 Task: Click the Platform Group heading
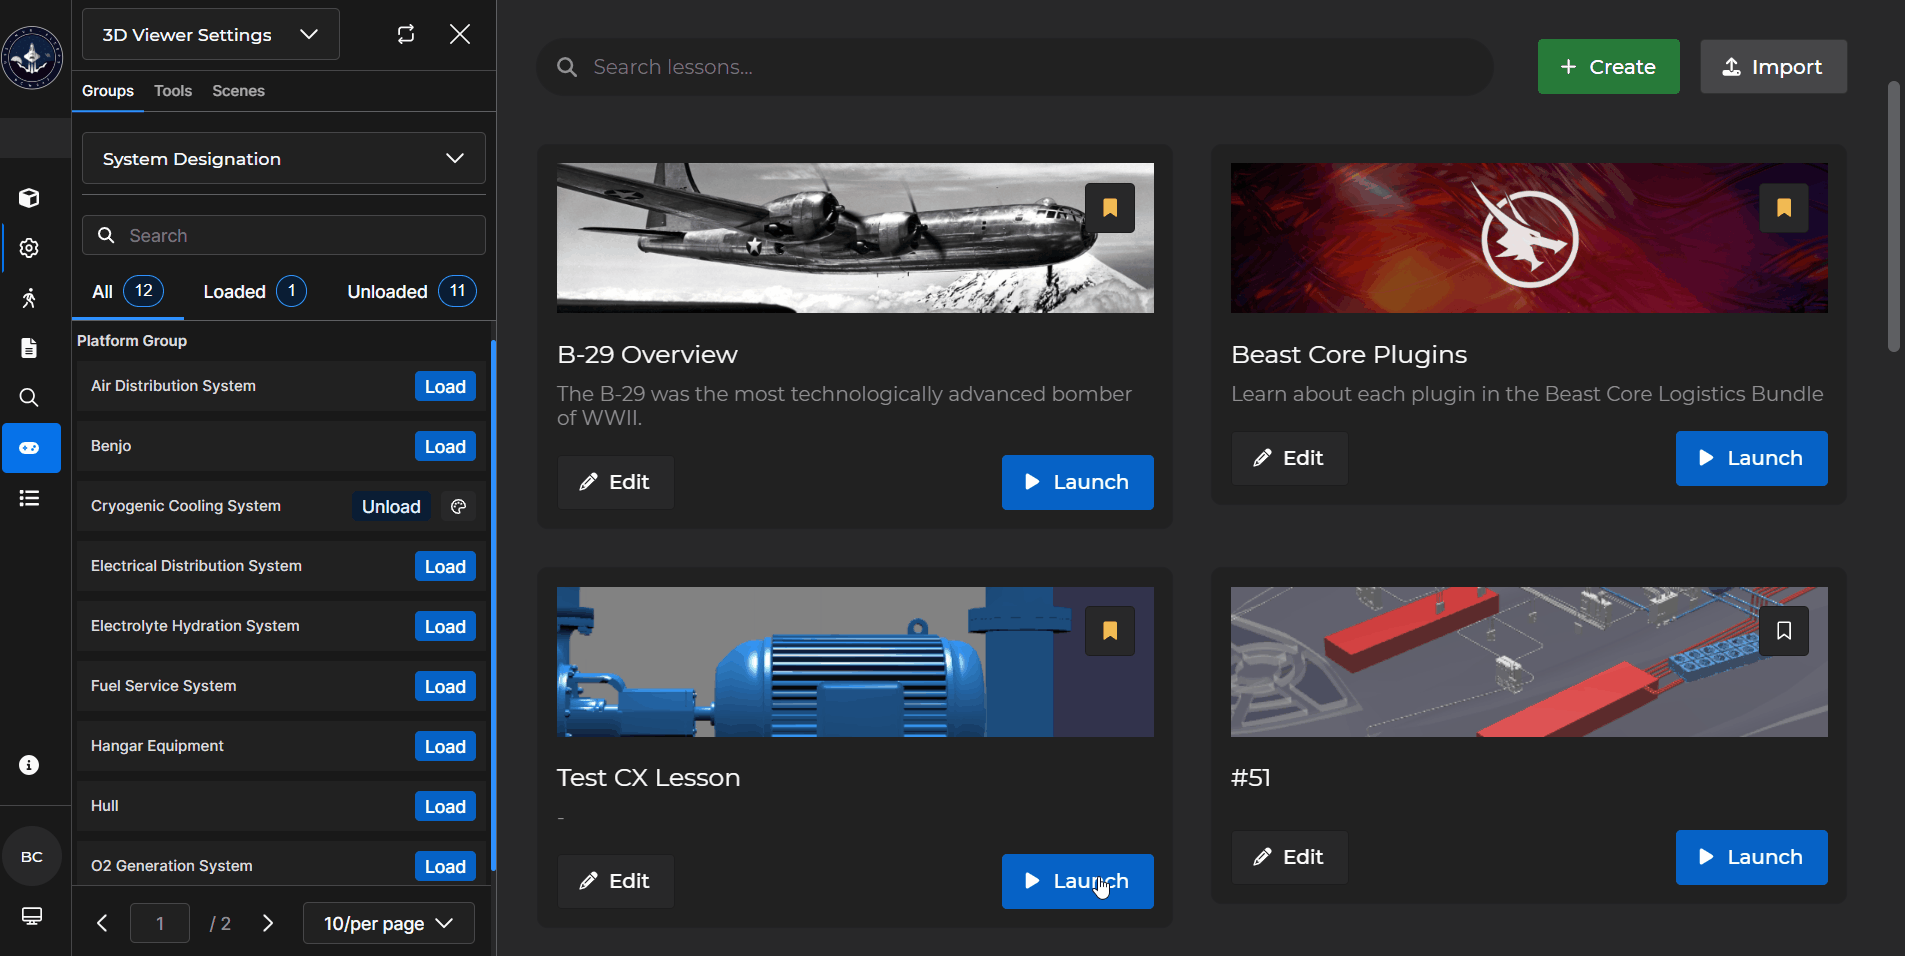pos(132,341)
